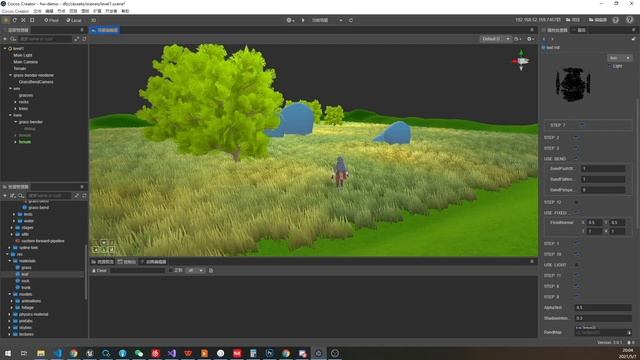Viewport: 640px width, 360px height.
Task: Toggle the 3D view mode button
Action: coord(93,20)
